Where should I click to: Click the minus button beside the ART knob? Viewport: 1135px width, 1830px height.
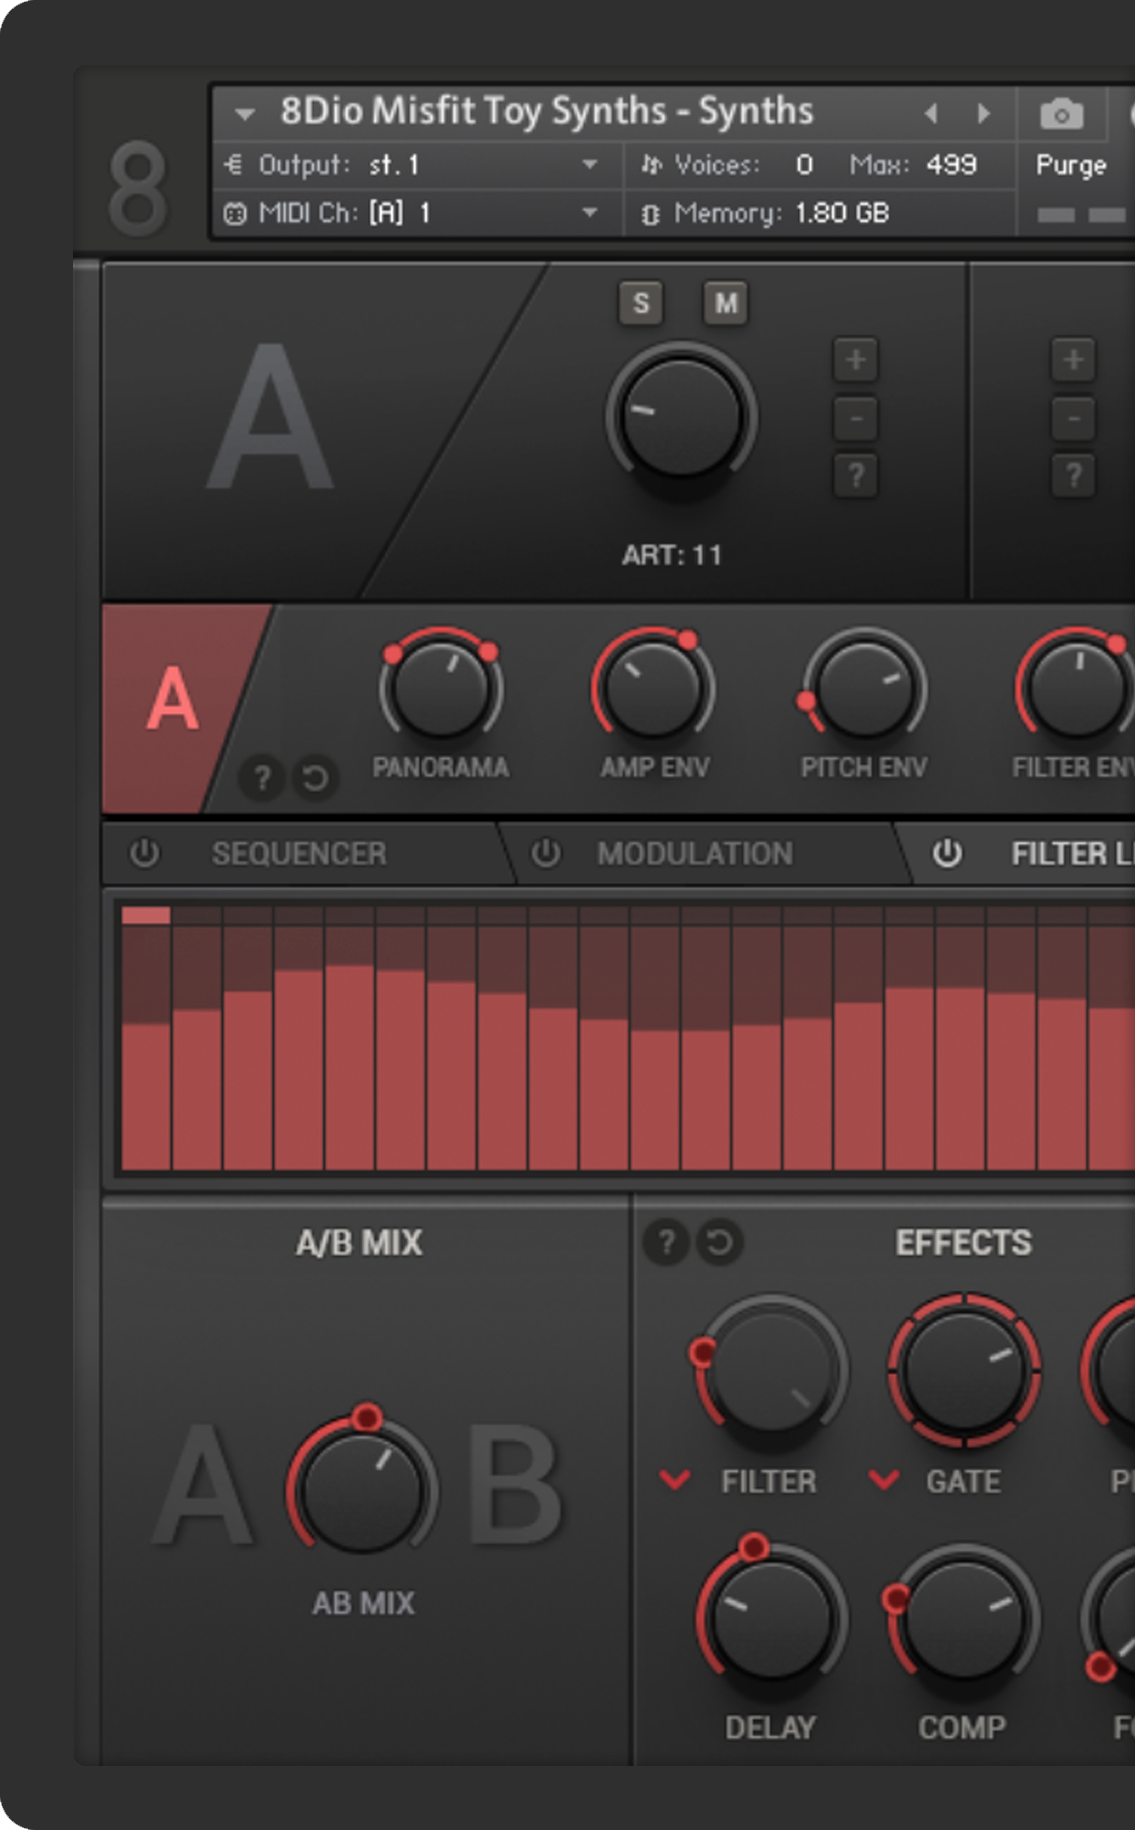point(856,418)
